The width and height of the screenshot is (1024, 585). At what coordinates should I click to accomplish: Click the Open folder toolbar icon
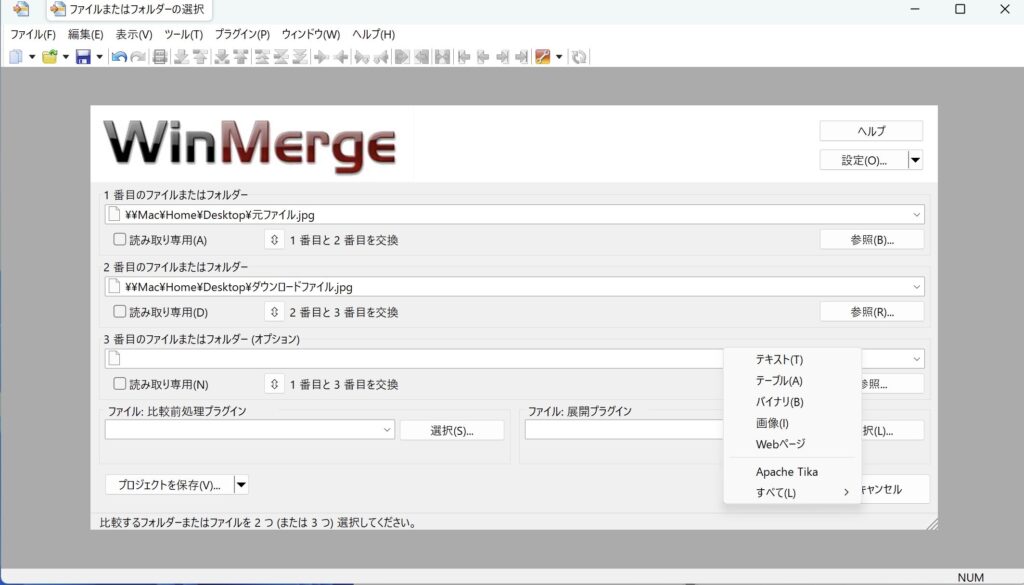click(50, 57)
